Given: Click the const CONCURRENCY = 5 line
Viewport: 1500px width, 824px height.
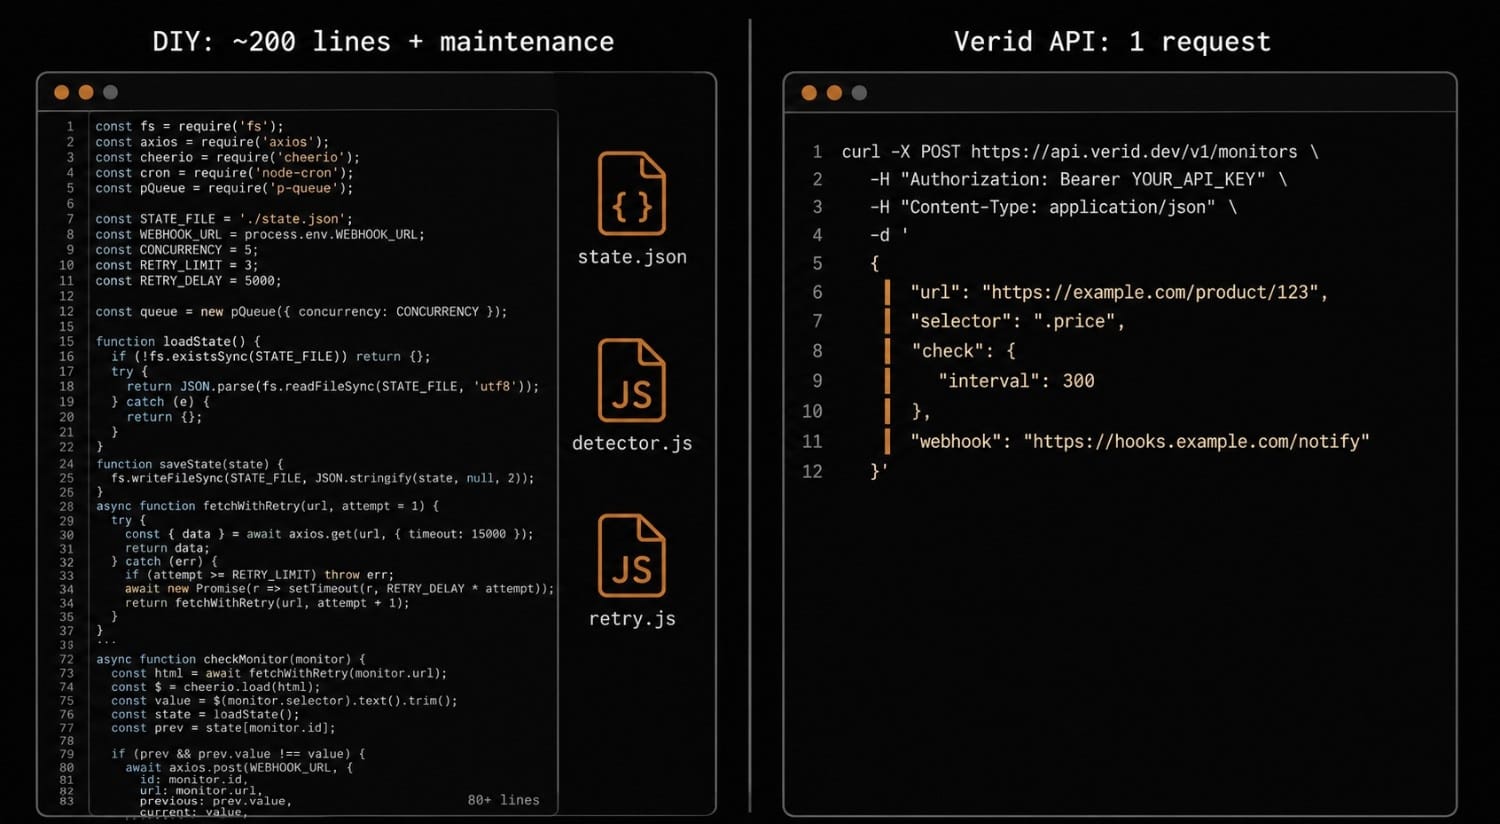Looking at the screenshot, I should coord(176,250).
